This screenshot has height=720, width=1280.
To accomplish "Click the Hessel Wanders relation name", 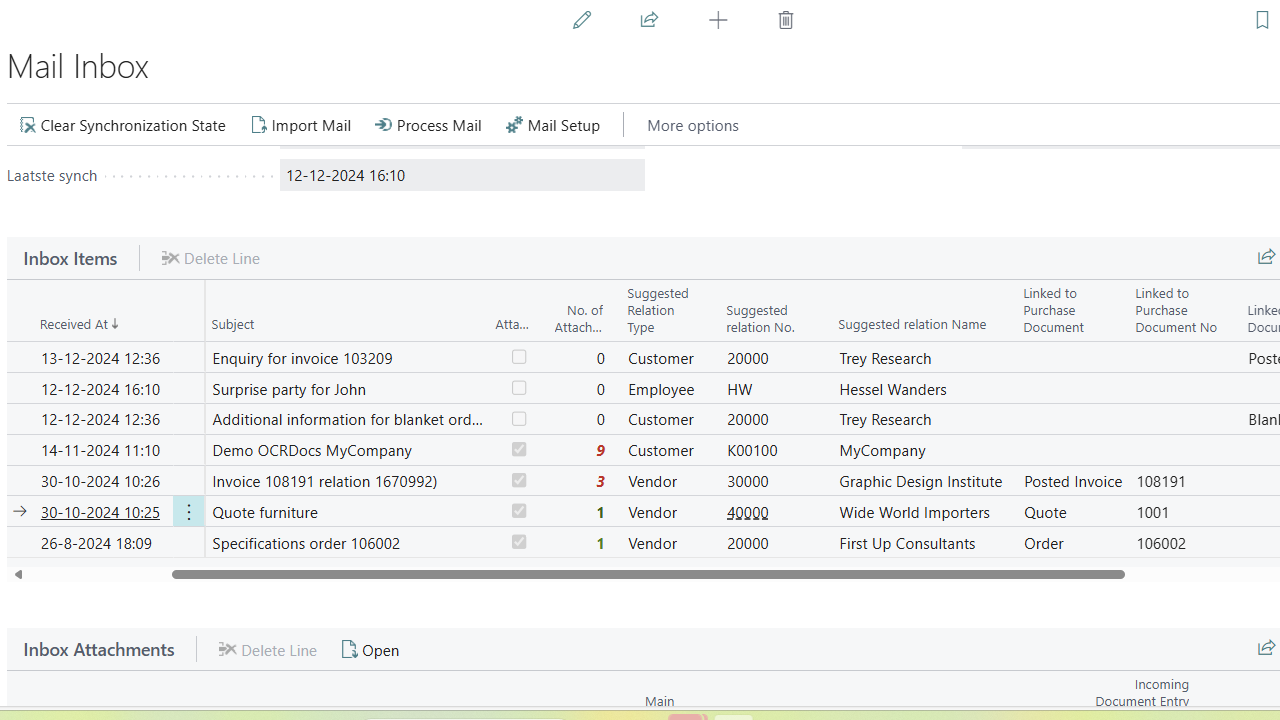I will pyautogui.click(x=893, y=389).
